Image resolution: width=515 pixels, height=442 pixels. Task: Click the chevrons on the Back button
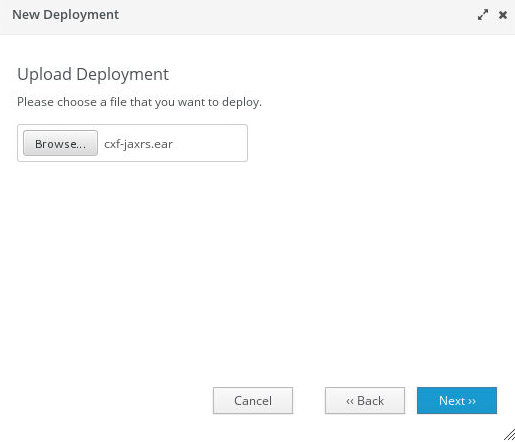(350, 401)
